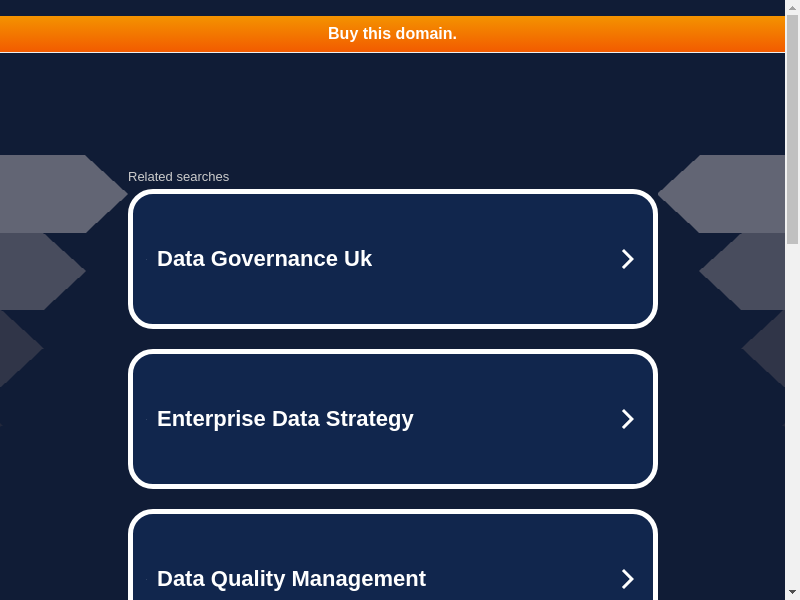Click the empty scrollbar track below the thumb
The width and height of the screenshot is (800, 600).
792,420
